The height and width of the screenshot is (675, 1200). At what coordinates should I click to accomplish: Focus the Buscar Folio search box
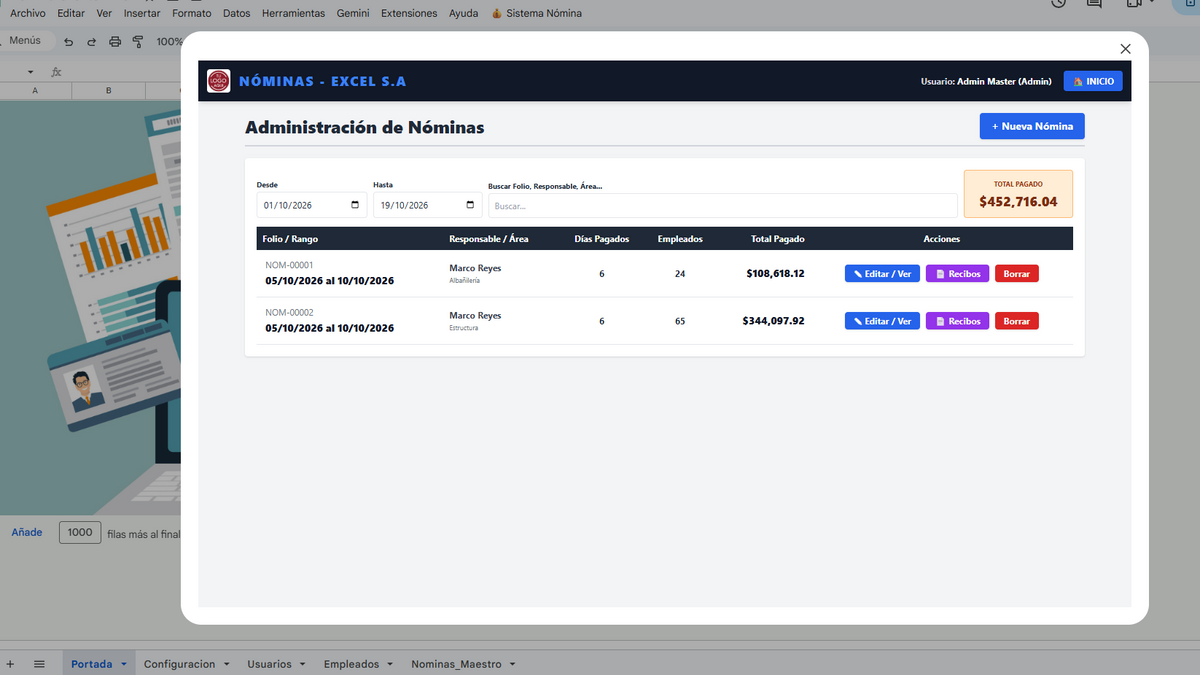pos(722,205)
